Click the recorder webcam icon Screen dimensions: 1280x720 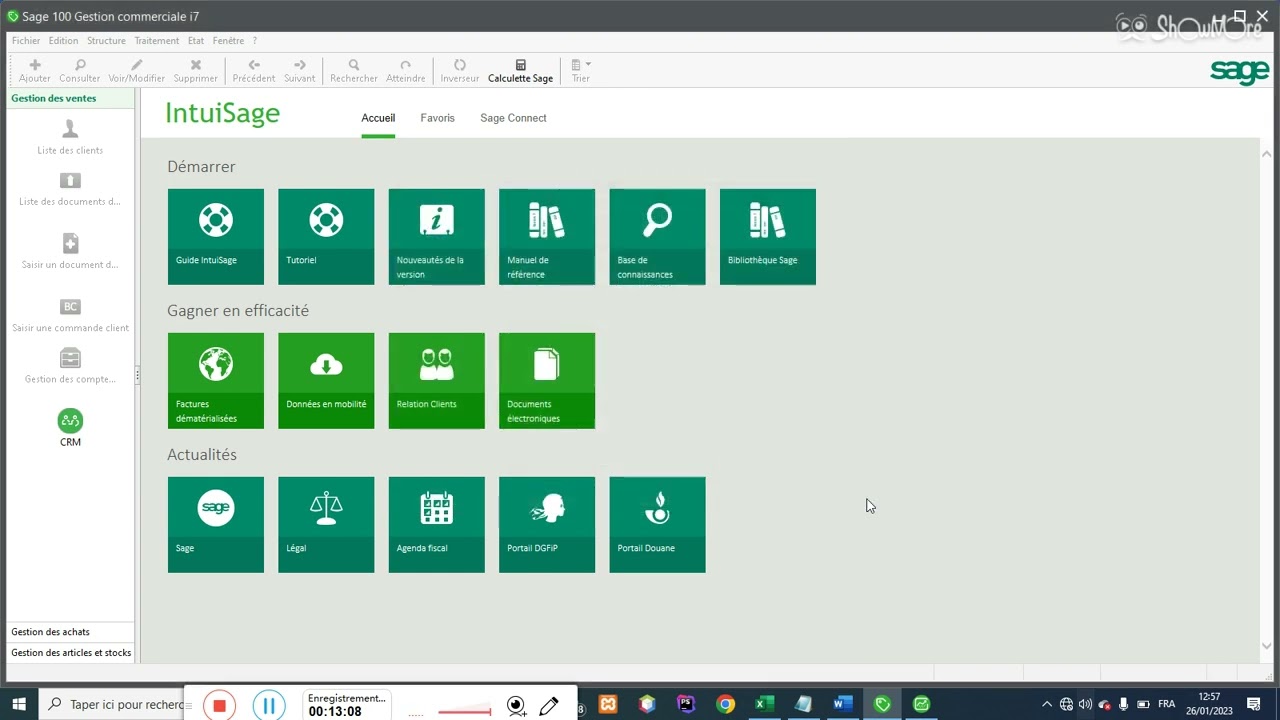516,706
